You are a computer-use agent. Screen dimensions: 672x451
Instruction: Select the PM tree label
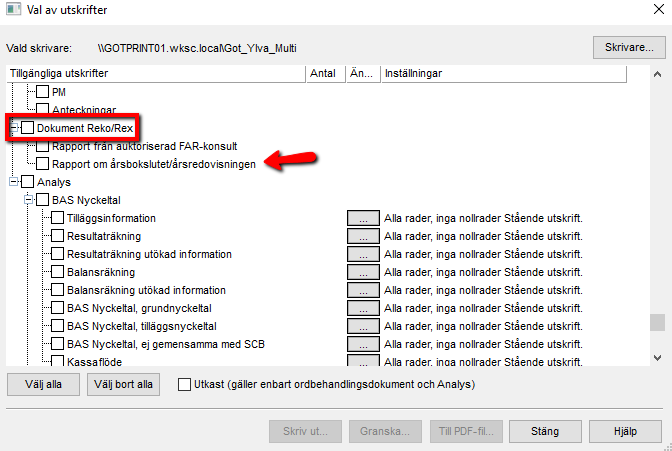(59, 92)
